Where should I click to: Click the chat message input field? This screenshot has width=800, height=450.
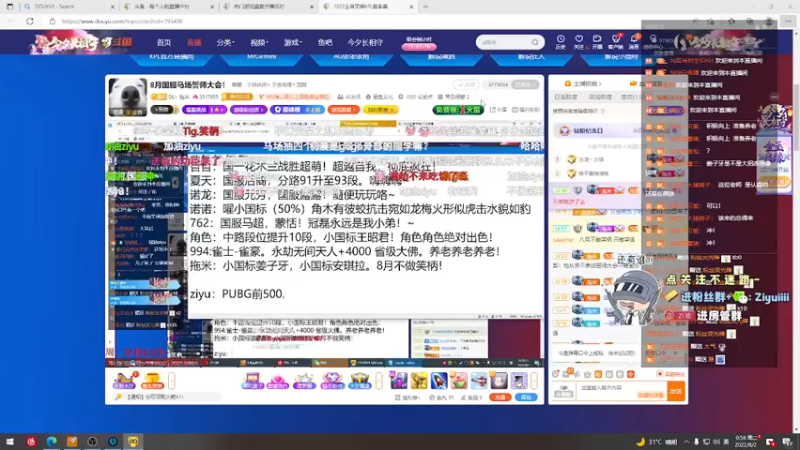[621, 391]
